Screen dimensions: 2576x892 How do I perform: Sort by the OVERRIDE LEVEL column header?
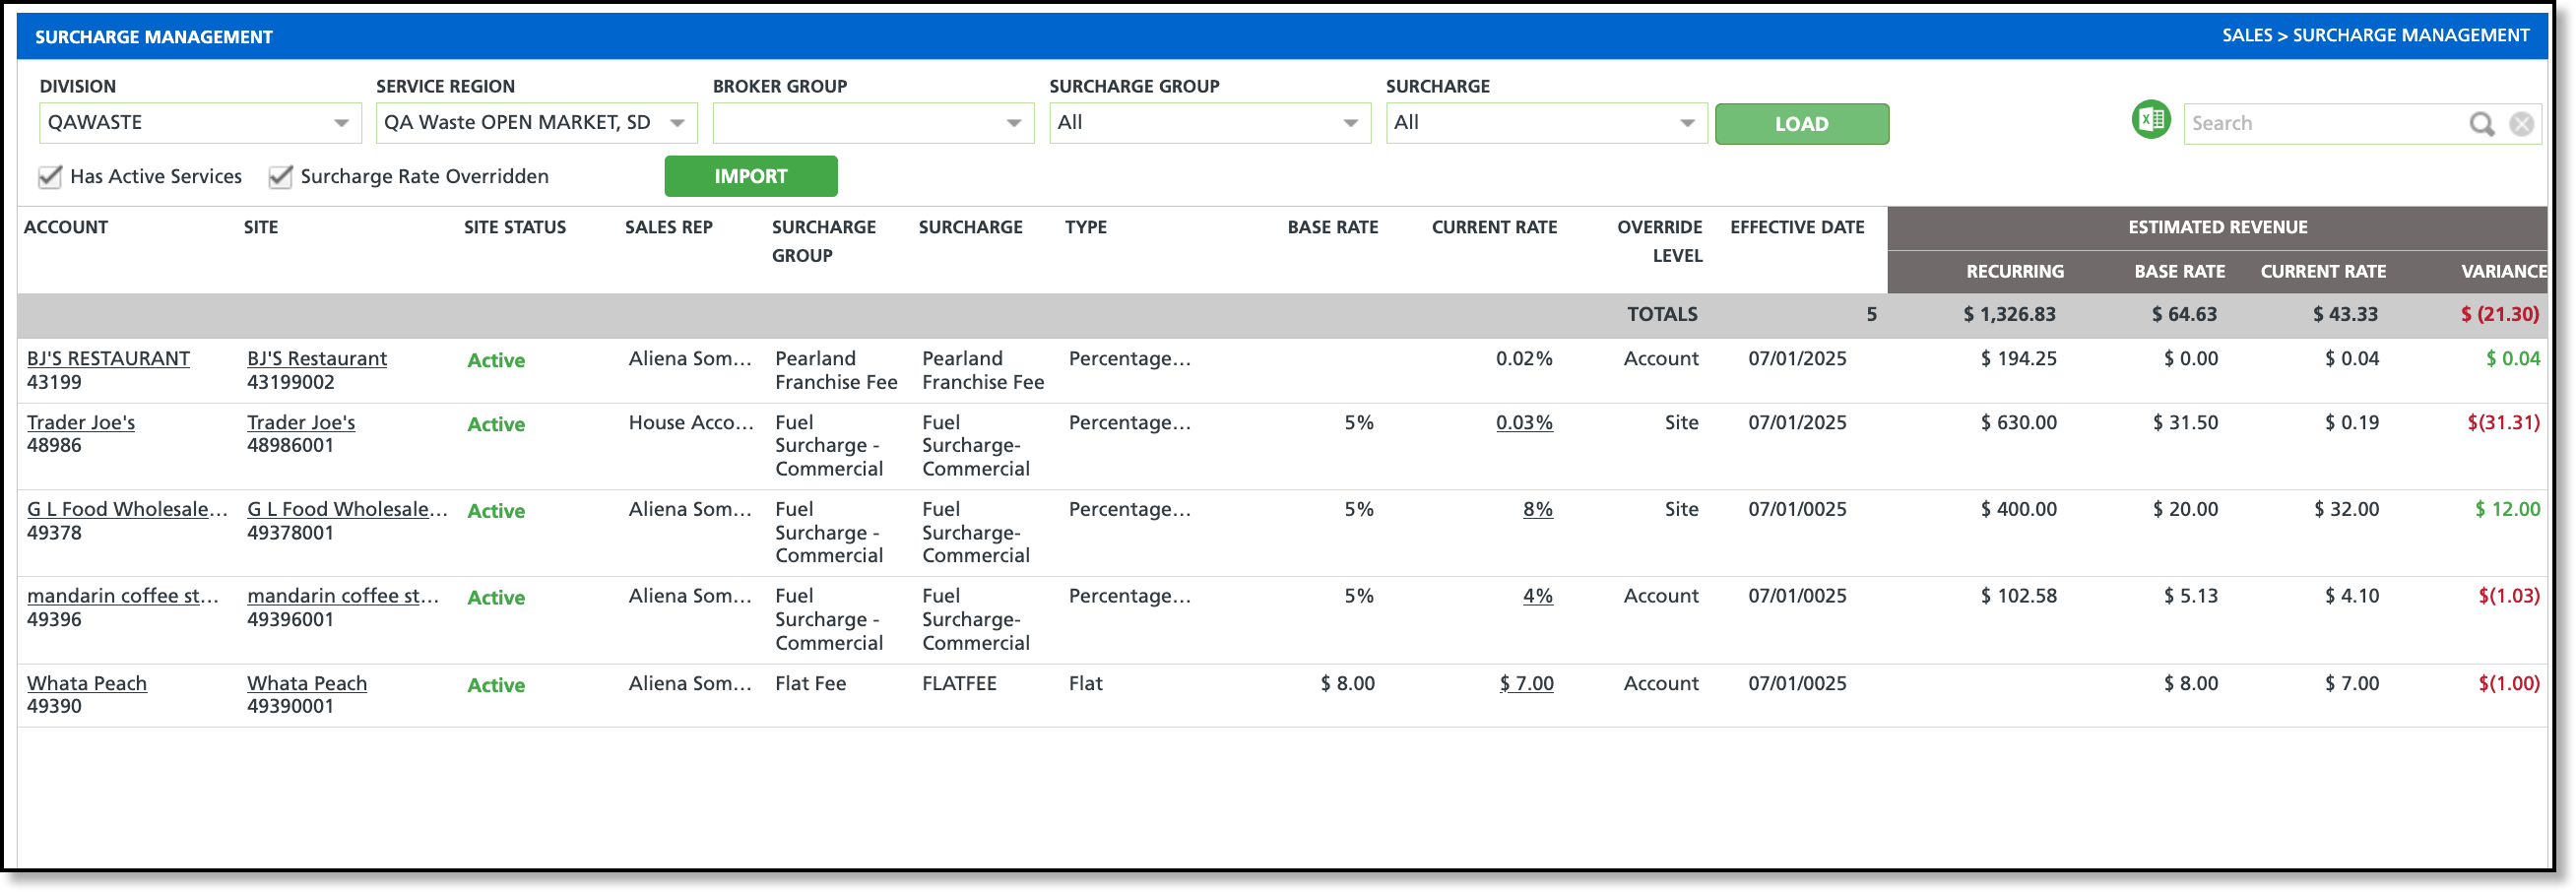[x=1660, y=242]
